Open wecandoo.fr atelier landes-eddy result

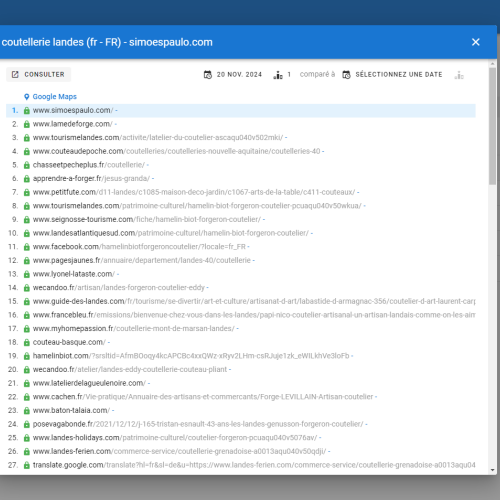[x=130, y=370]
